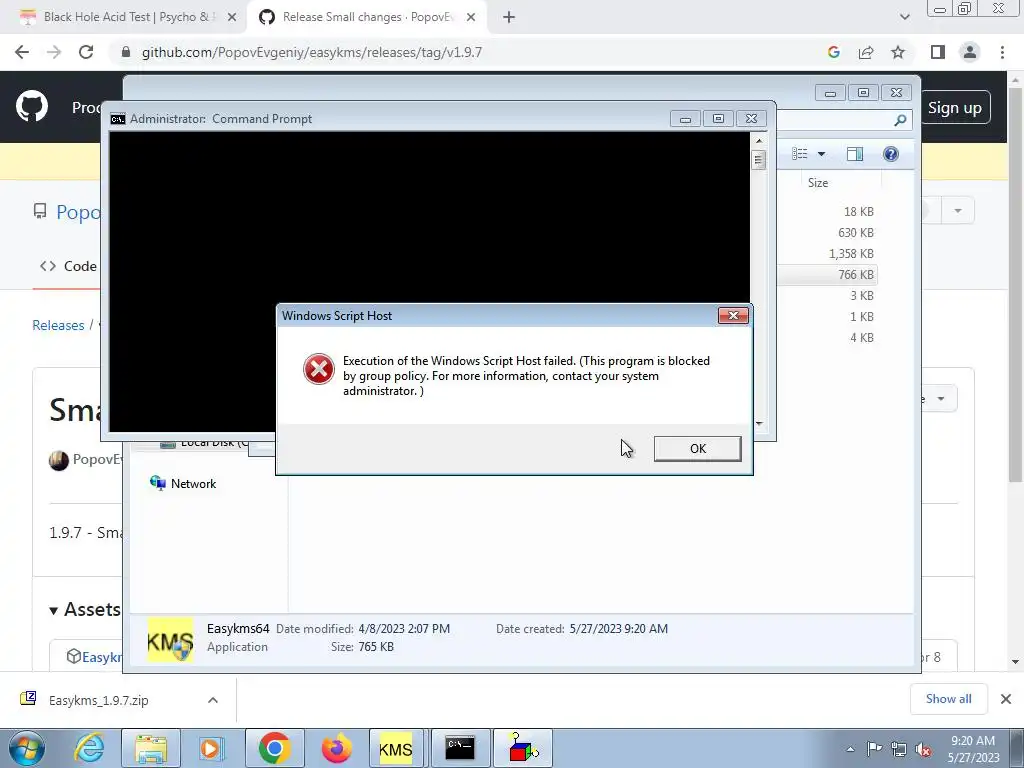Click the Easykms64 KMS icon in the details pane

(170, 639)
